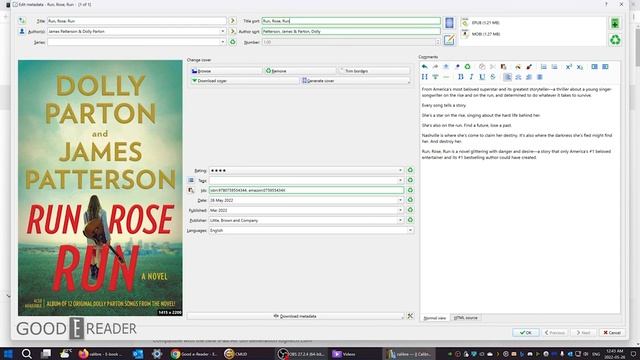Click the justify text icon
The image size is (640, 360).
[x=540, y=77]
